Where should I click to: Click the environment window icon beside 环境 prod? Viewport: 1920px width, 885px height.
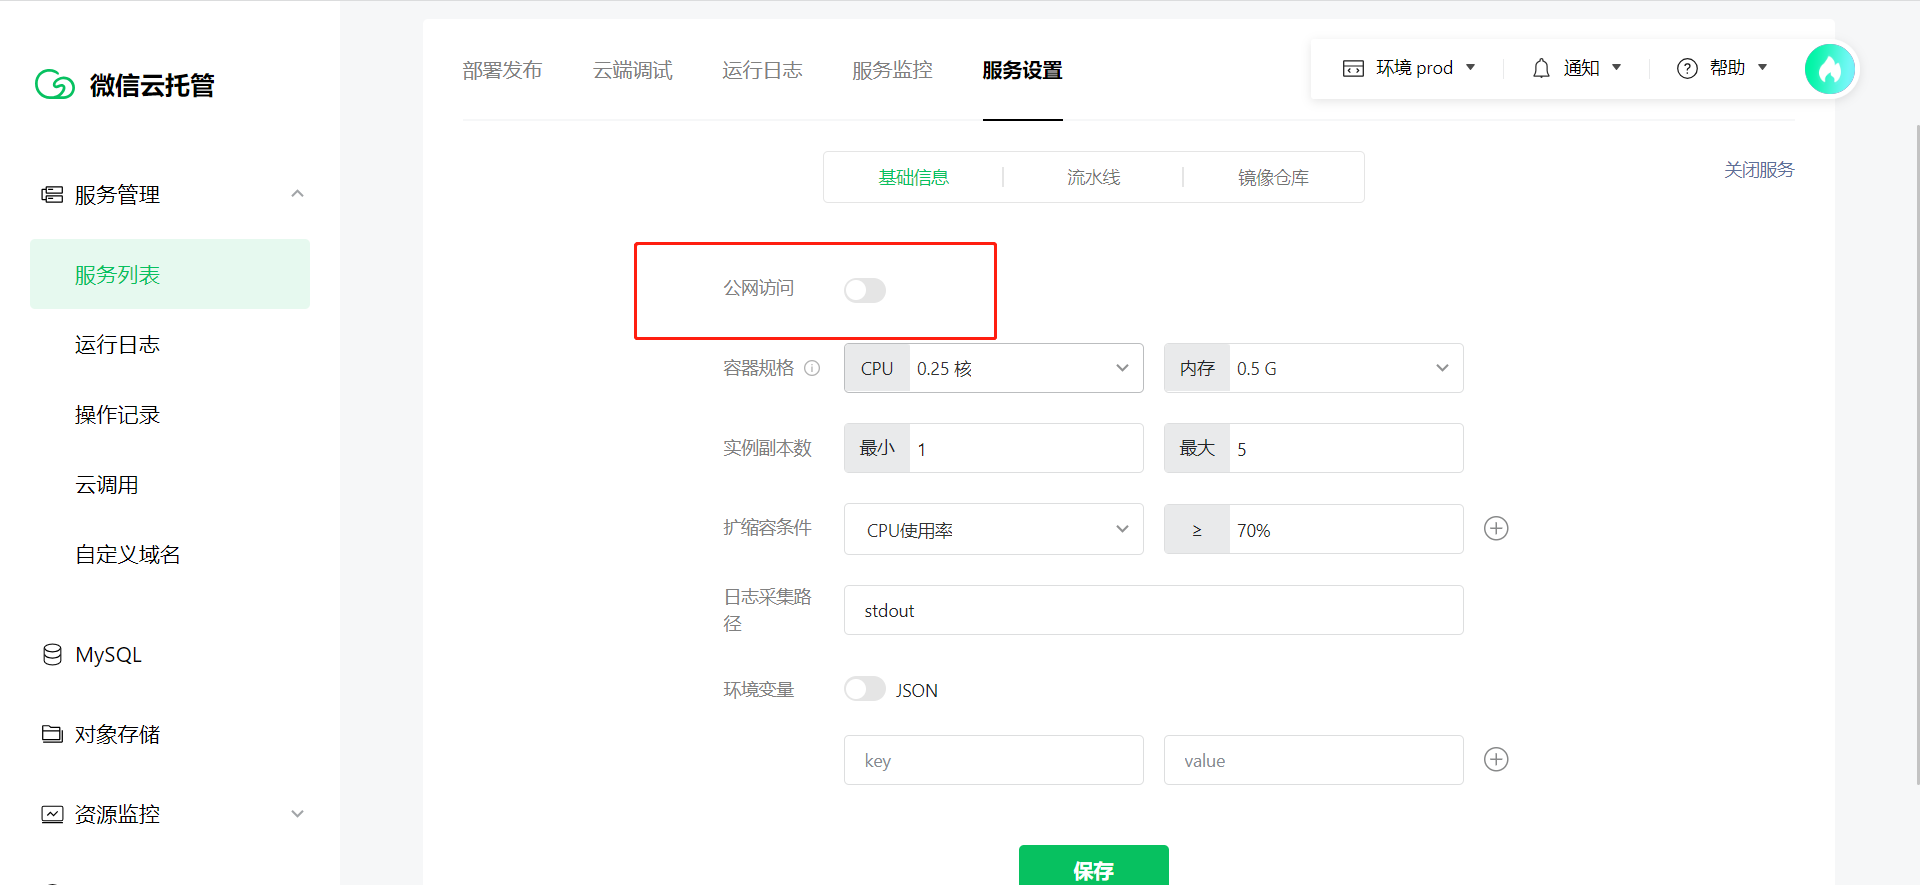(x=1353, y=68)
